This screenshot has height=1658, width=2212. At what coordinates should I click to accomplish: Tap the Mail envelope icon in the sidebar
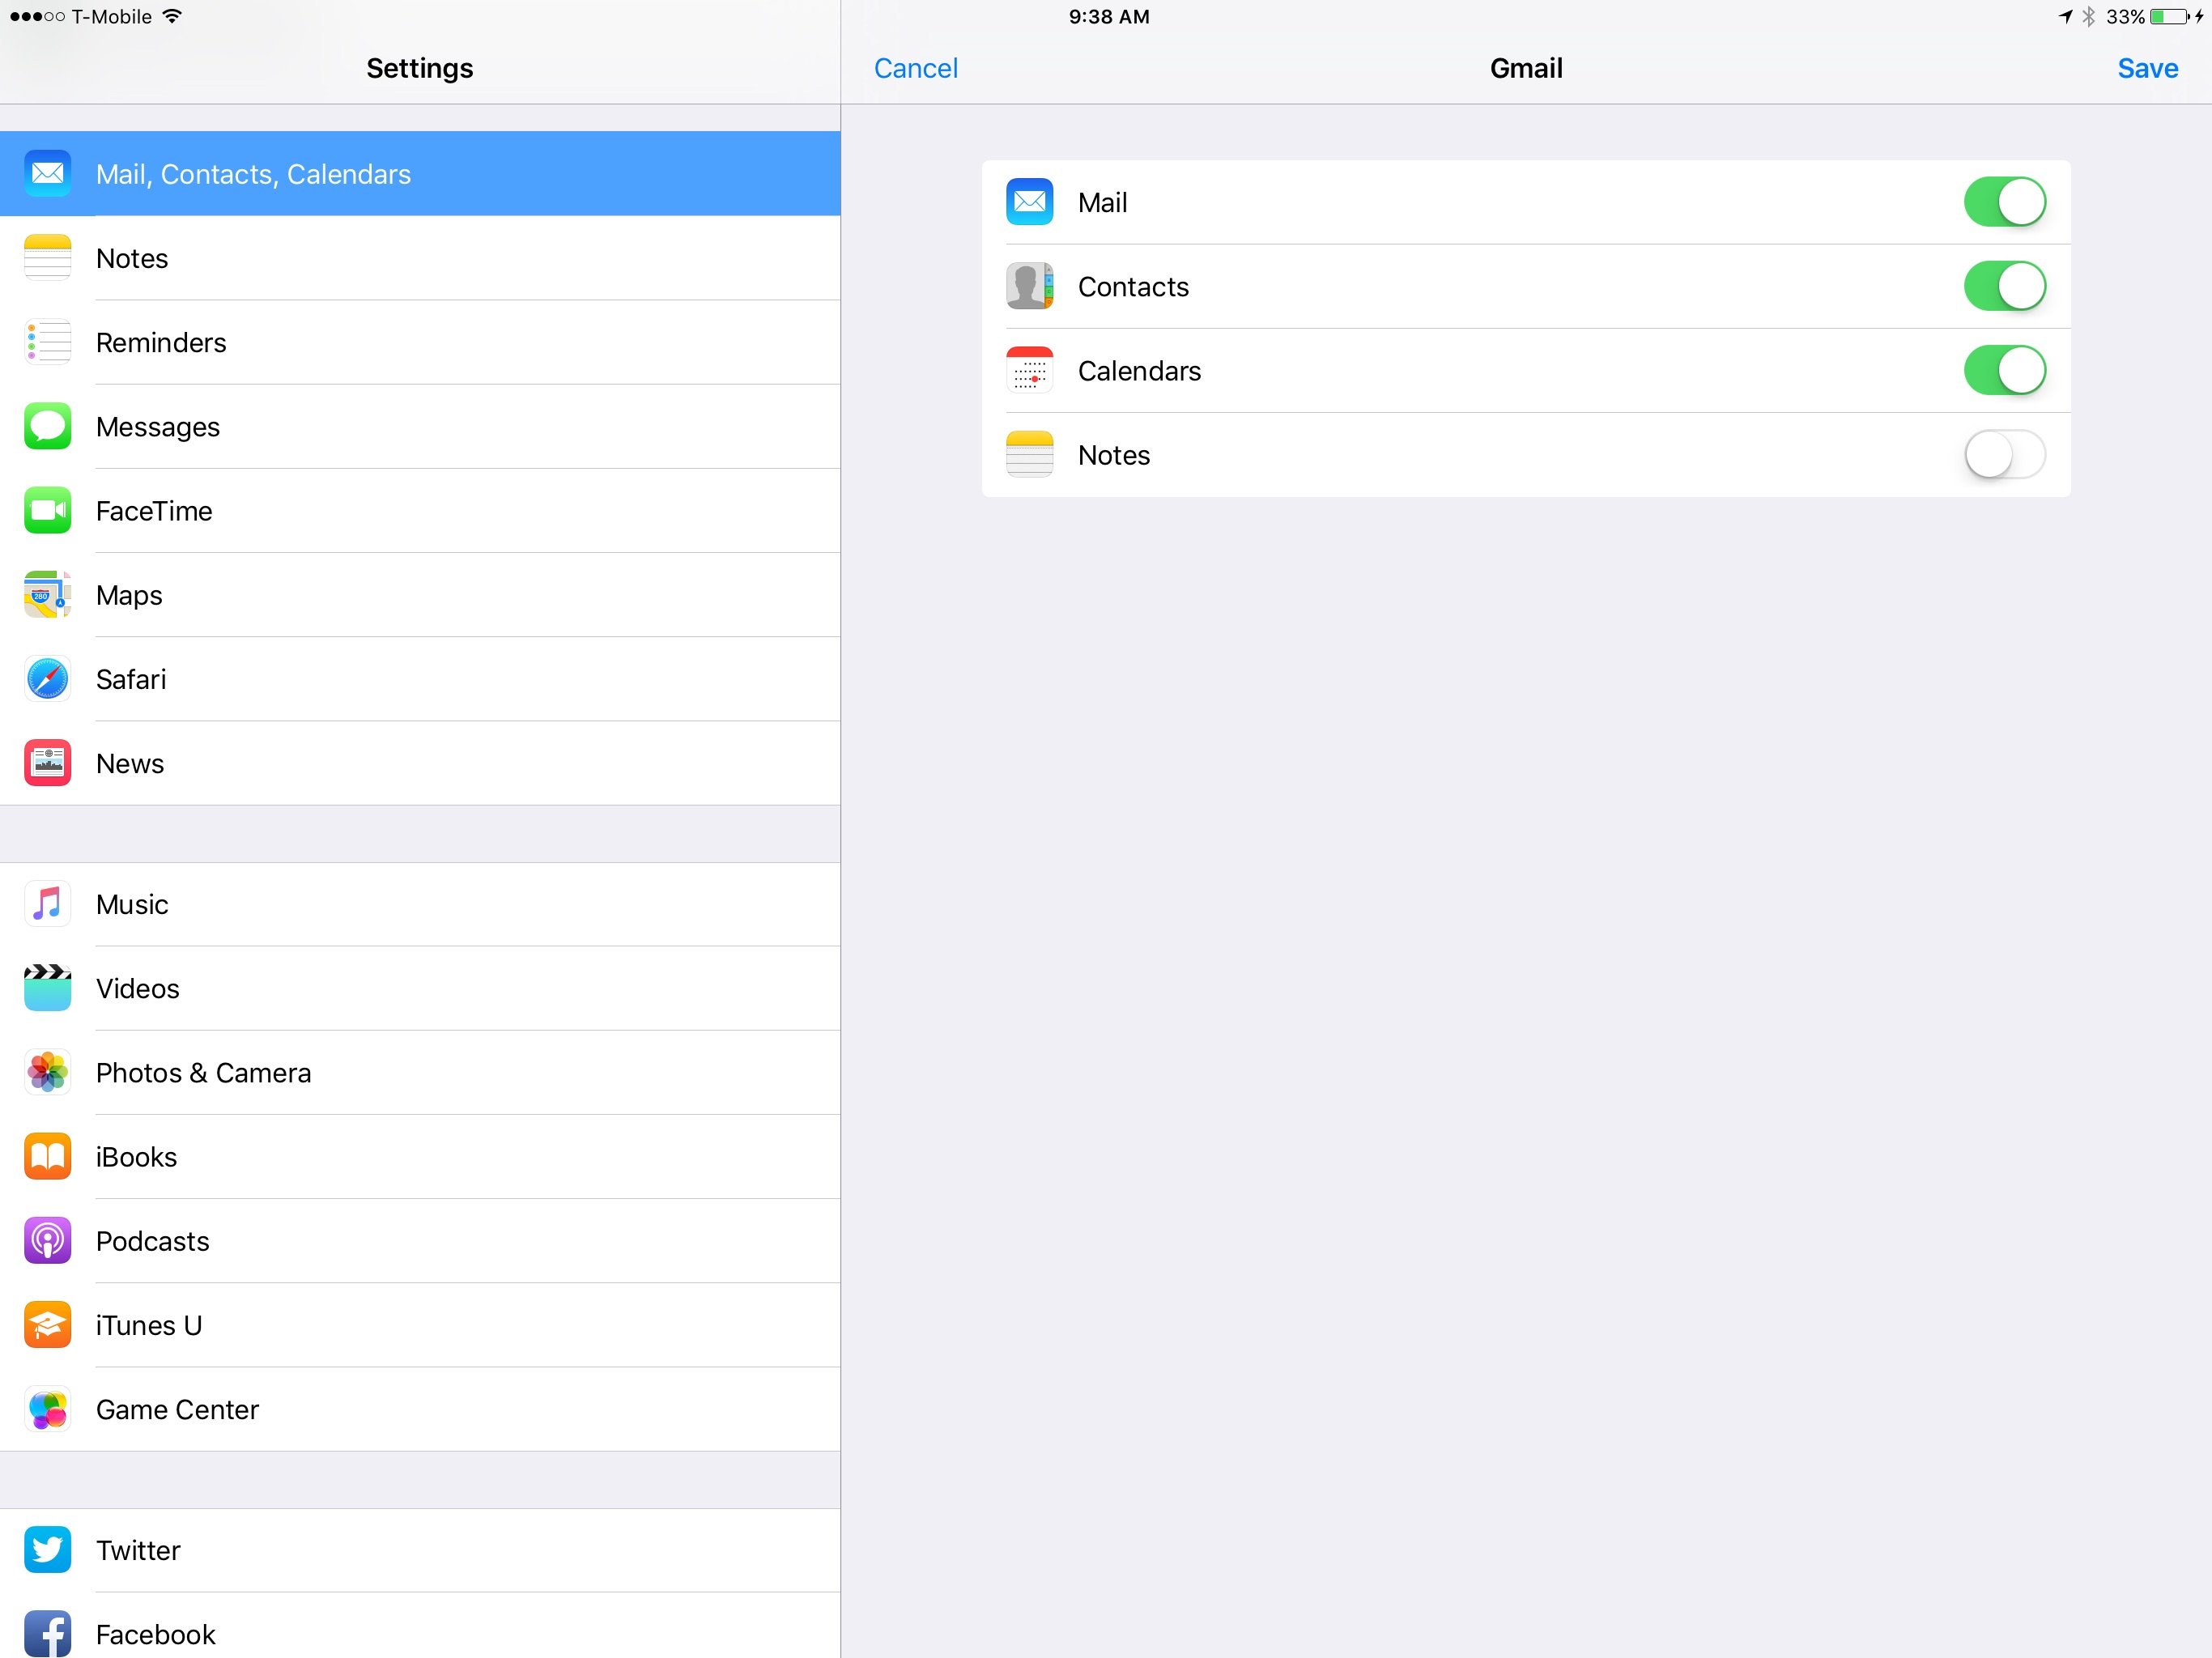[47, 174]
